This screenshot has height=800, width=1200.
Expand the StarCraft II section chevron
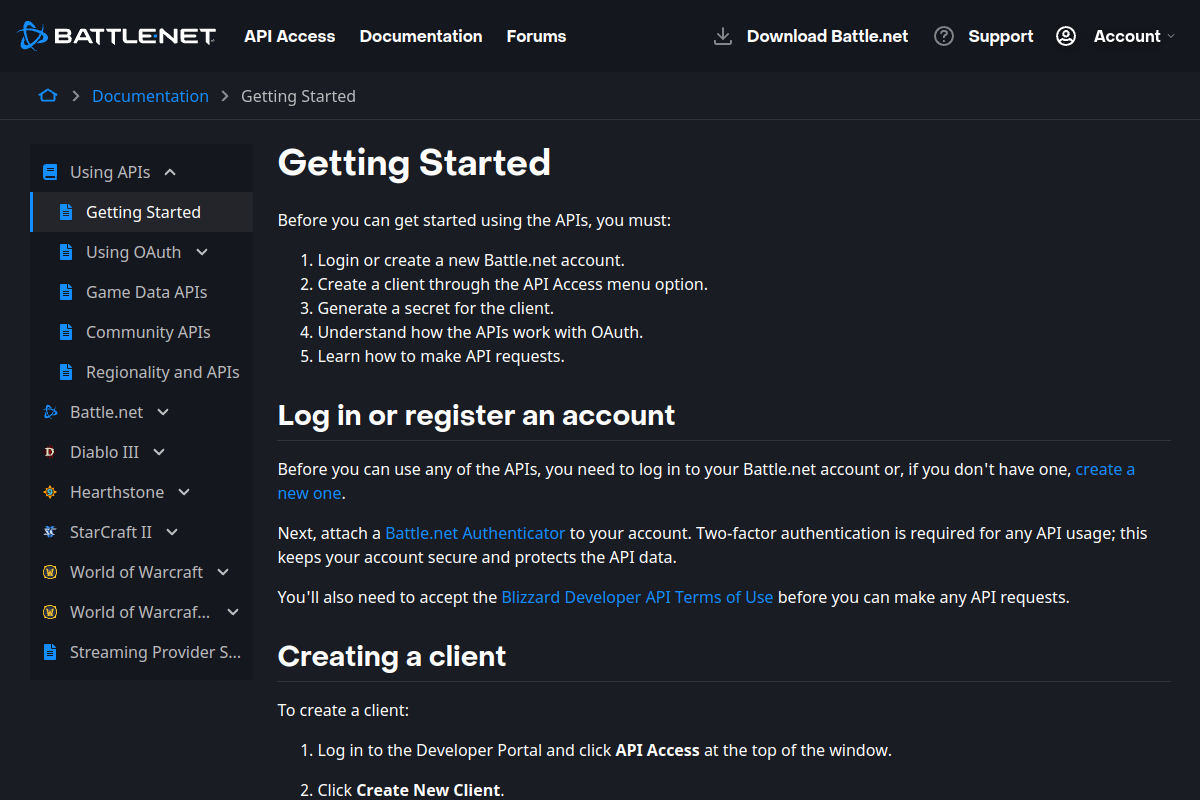tap(172, 532)
